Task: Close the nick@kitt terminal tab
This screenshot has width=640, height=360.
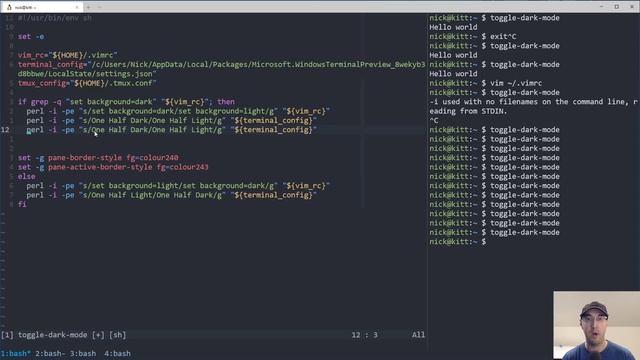Action: (77, 7)
